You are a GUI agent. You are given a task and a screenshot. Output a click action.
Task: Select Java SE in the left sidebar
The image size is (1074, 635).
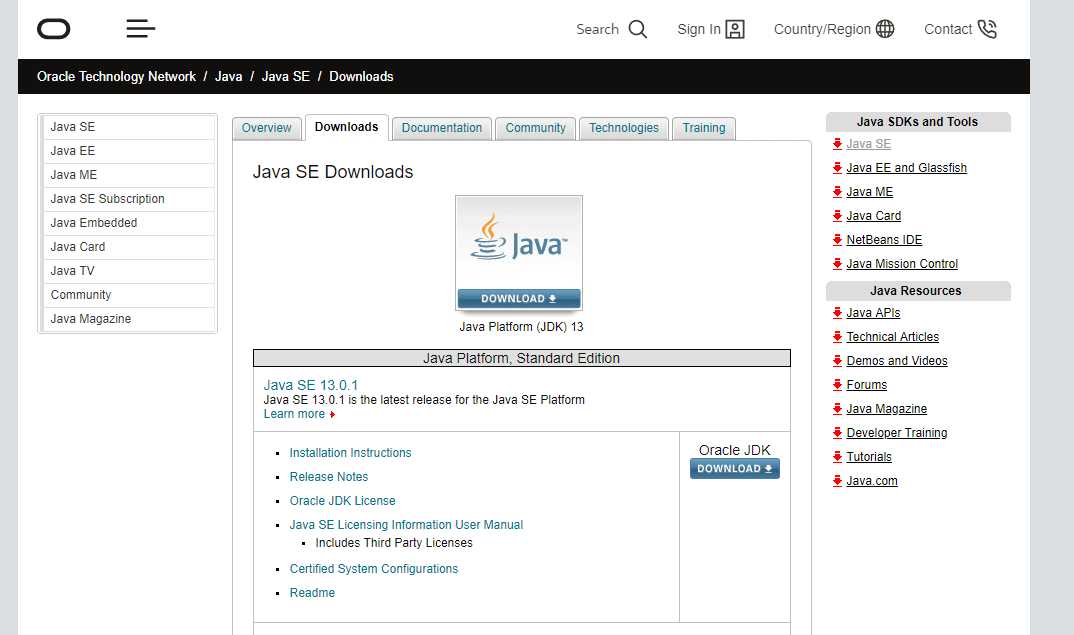coord(129,127)
